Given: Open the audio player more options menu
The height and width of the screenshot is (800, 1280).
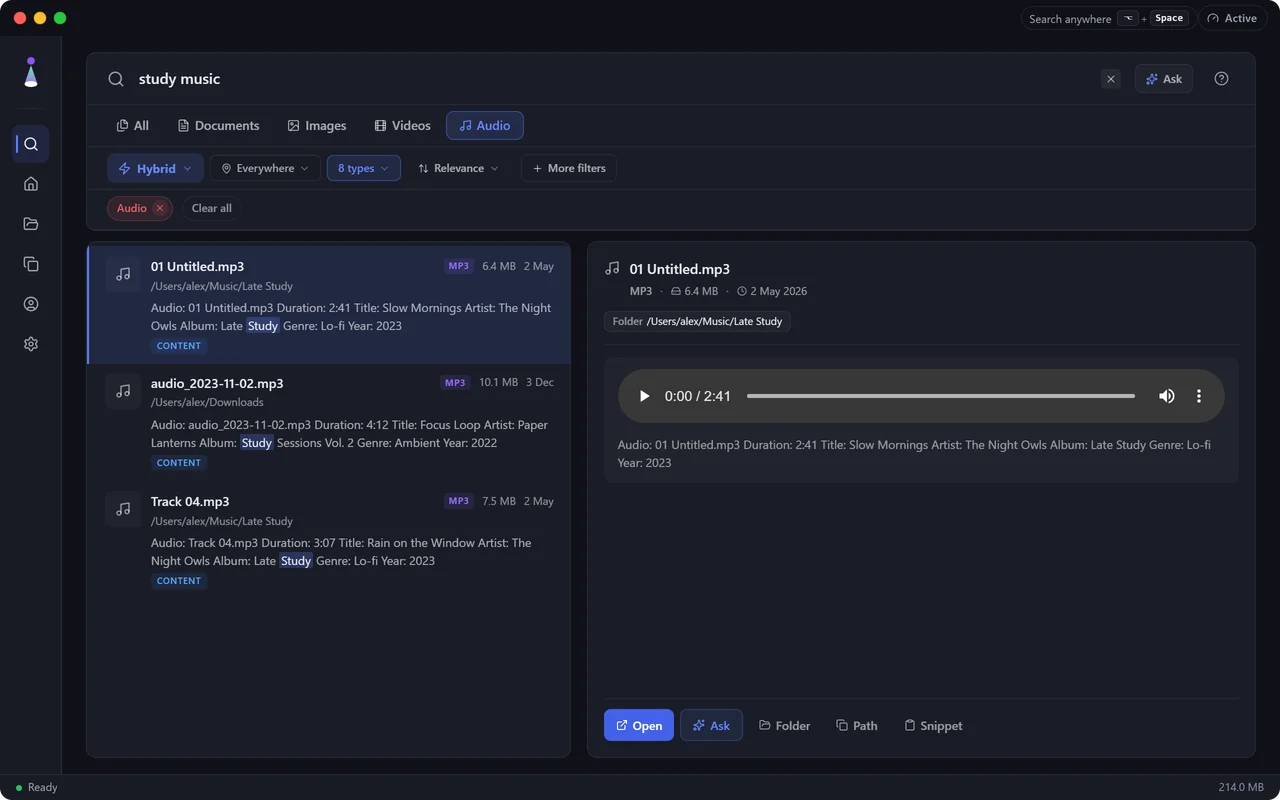Looking at the screenshot, I should pyautogui.click(x=1199, y=396).
